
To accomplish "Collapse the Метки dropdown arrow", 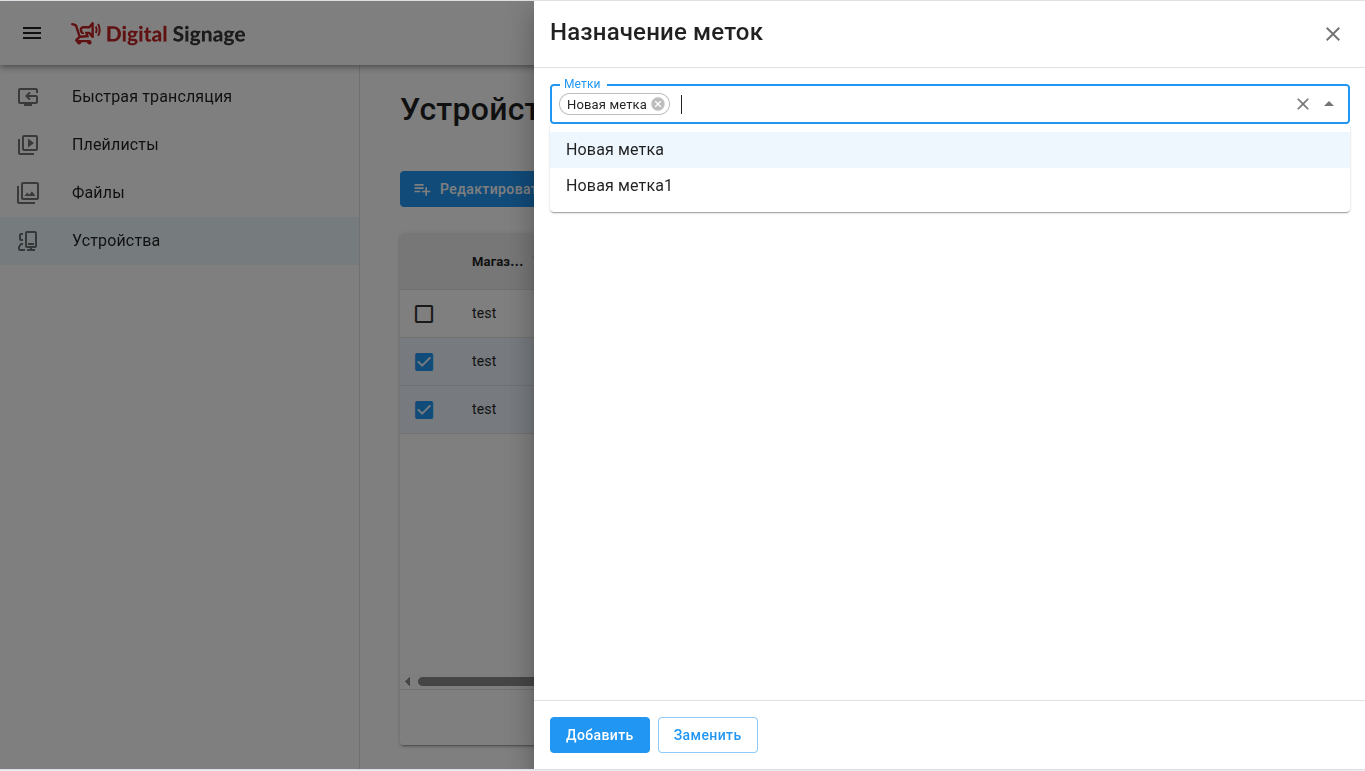I will [x=1329, y=104].
